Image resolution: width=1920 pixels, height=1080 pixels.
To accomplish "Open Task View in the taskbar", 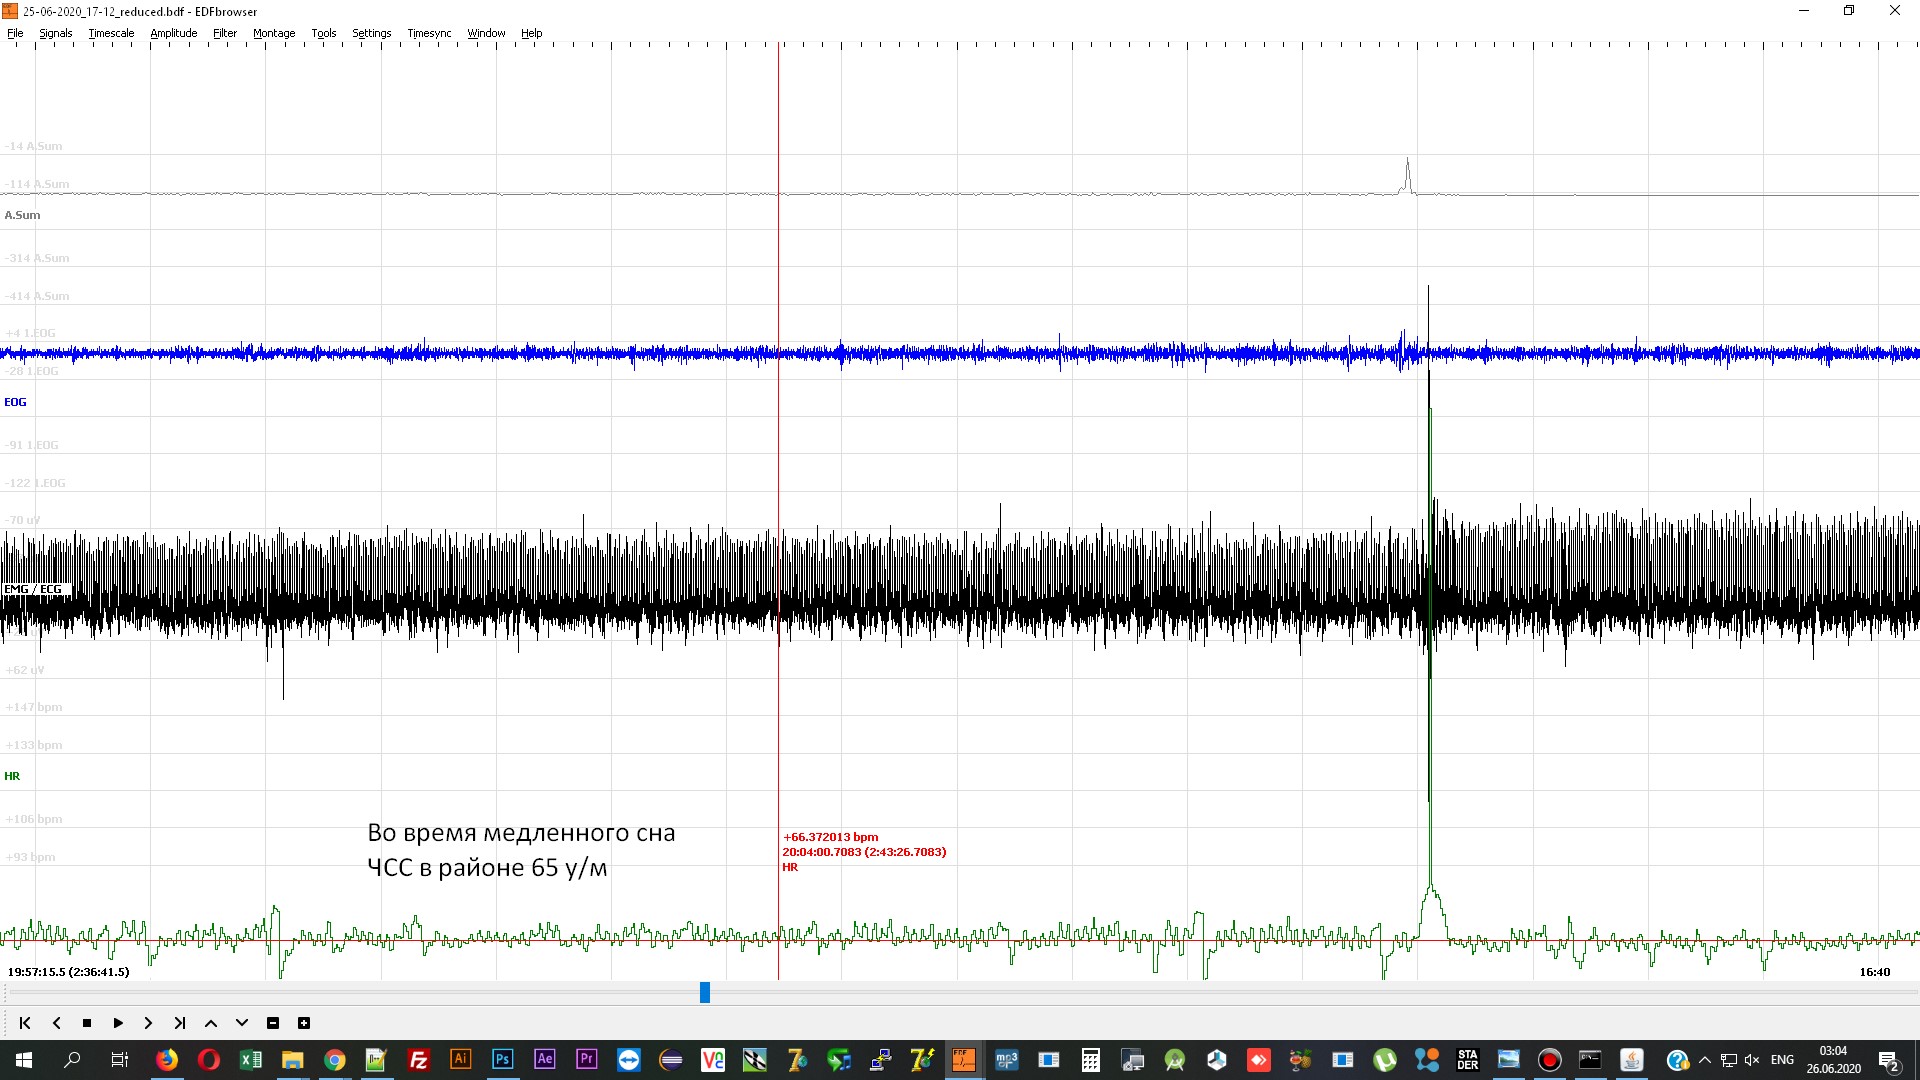I will click(119, 1060).
